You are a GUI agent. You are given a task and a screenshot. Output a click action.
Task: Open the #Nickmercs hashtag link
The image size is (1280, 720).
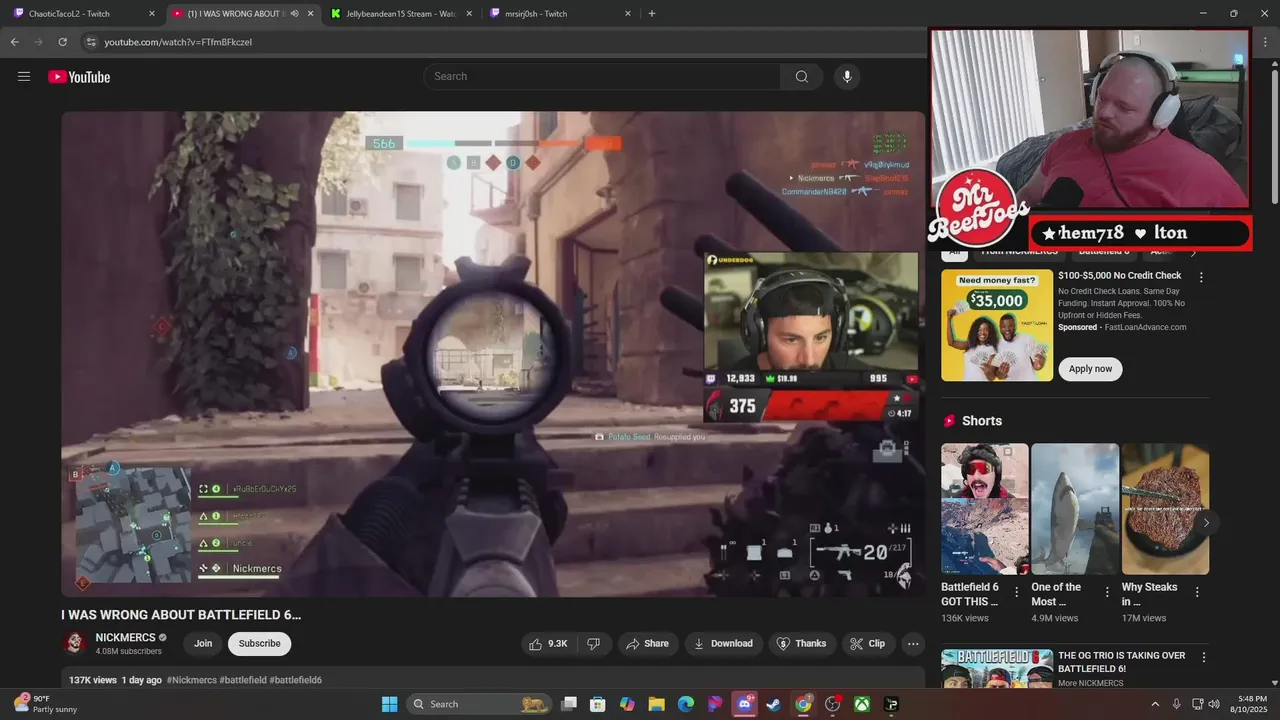click(192, 680)
